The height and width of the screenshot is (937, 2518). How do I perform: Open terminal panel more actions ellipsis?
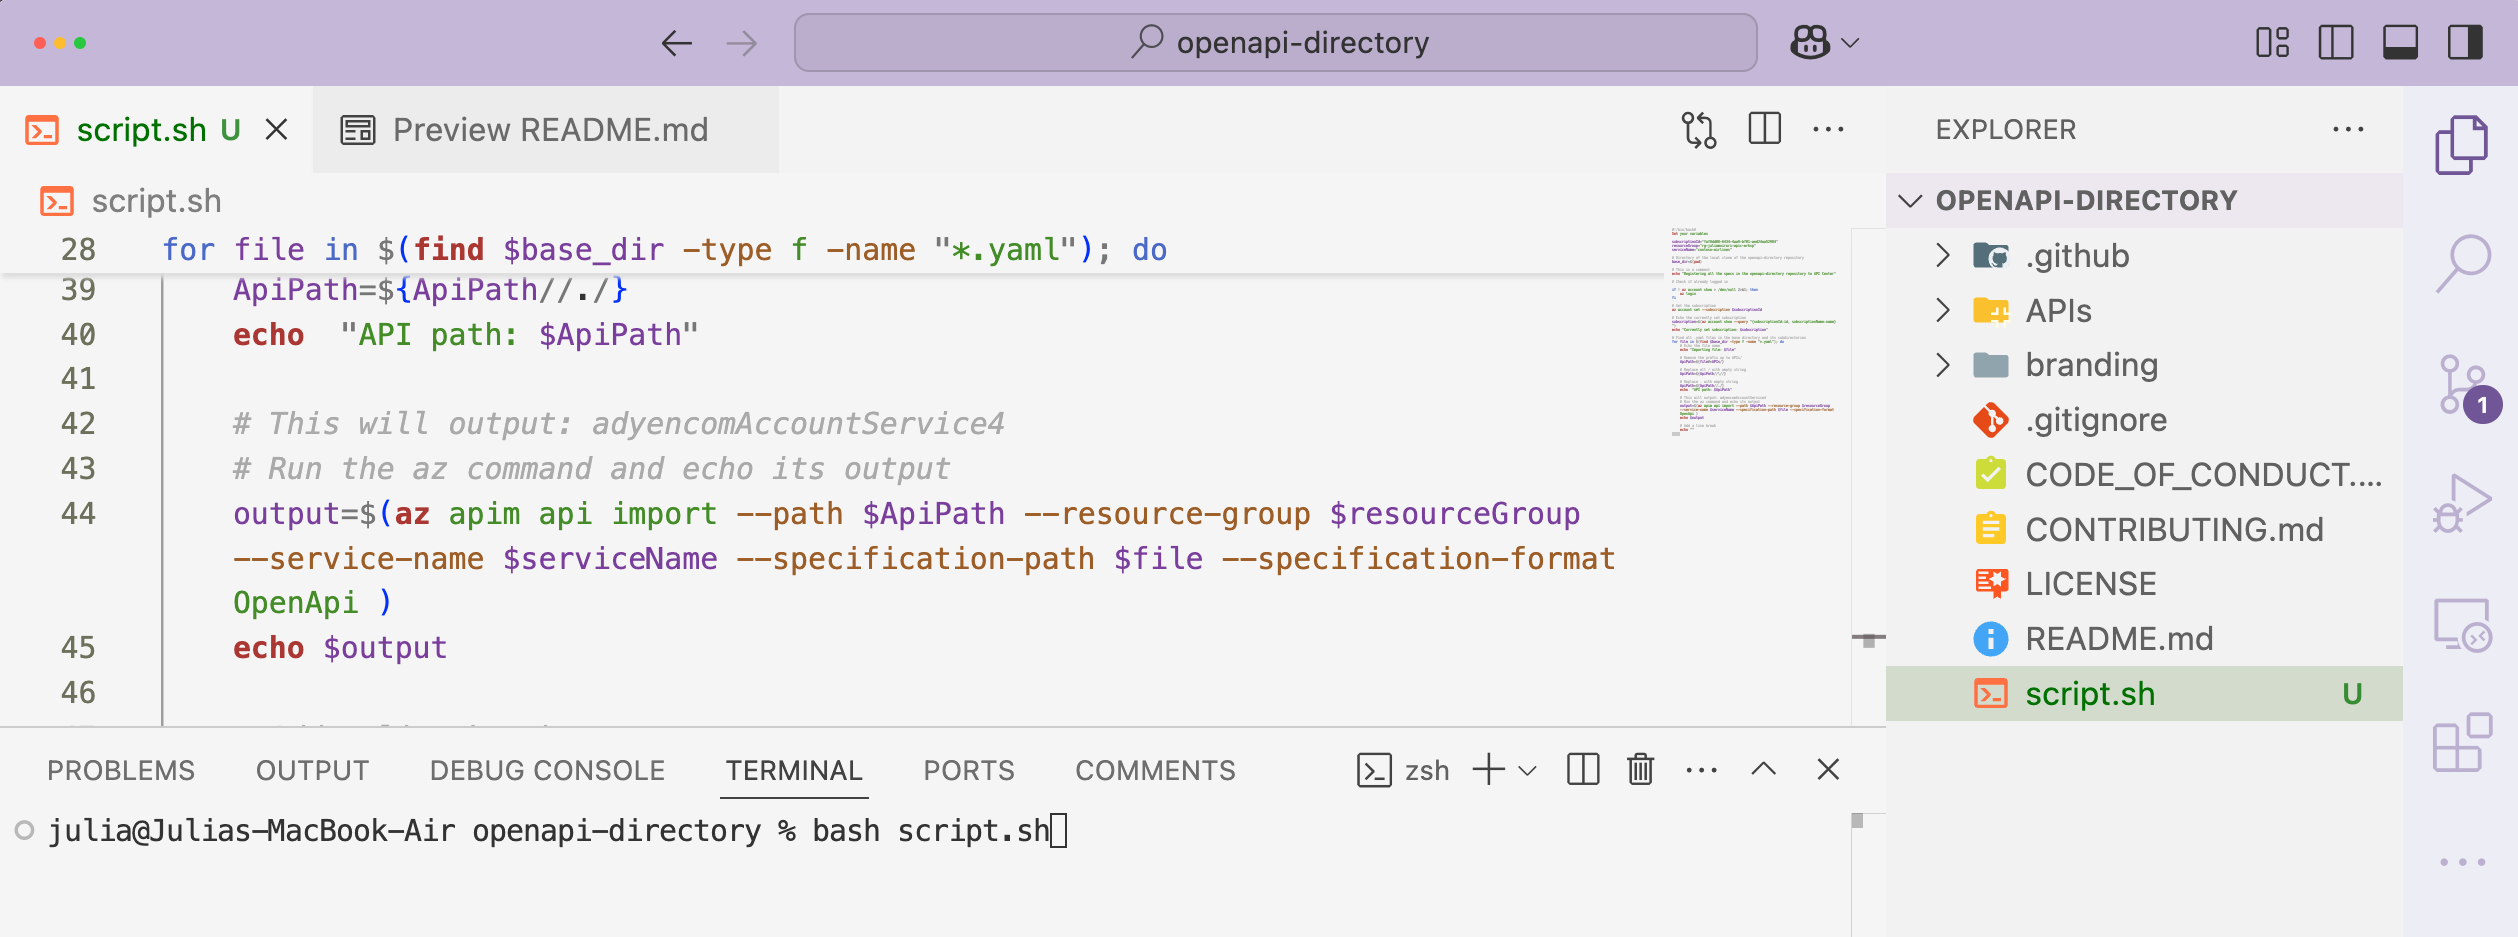[1701, 770]
